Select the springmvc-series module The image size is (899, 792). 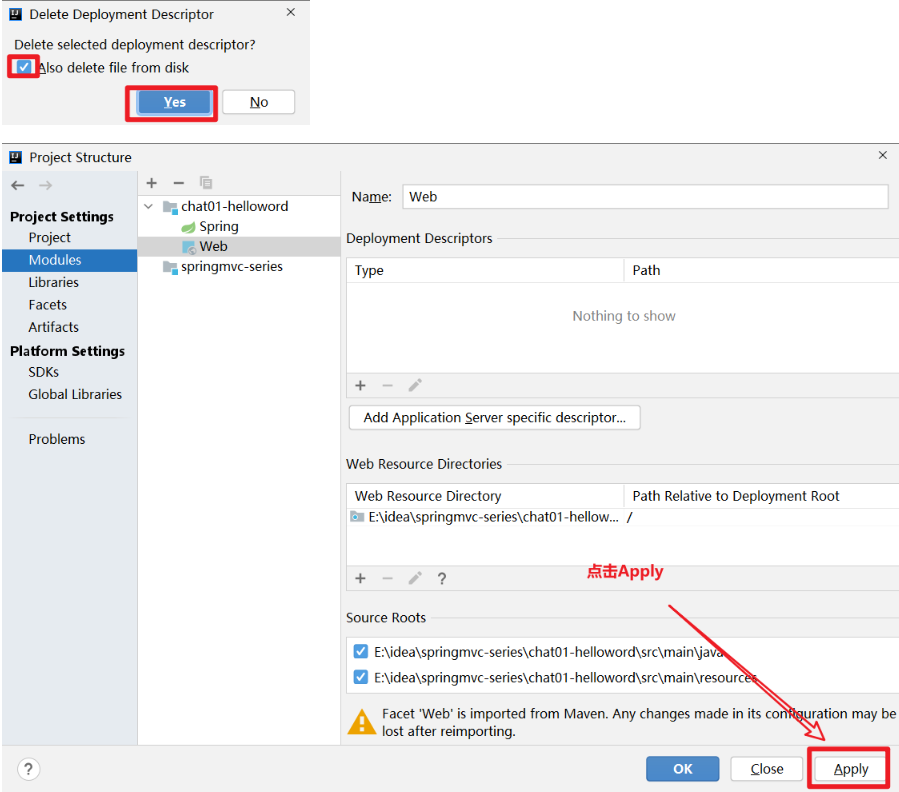coord(231,267)
